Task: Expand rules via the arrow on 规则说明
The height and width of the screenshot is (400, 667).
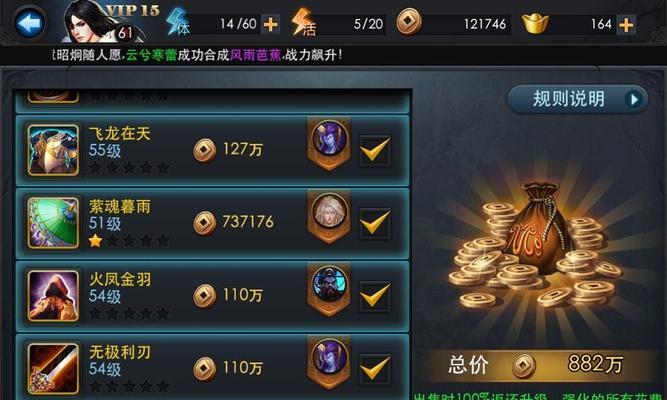Action: 634,100
